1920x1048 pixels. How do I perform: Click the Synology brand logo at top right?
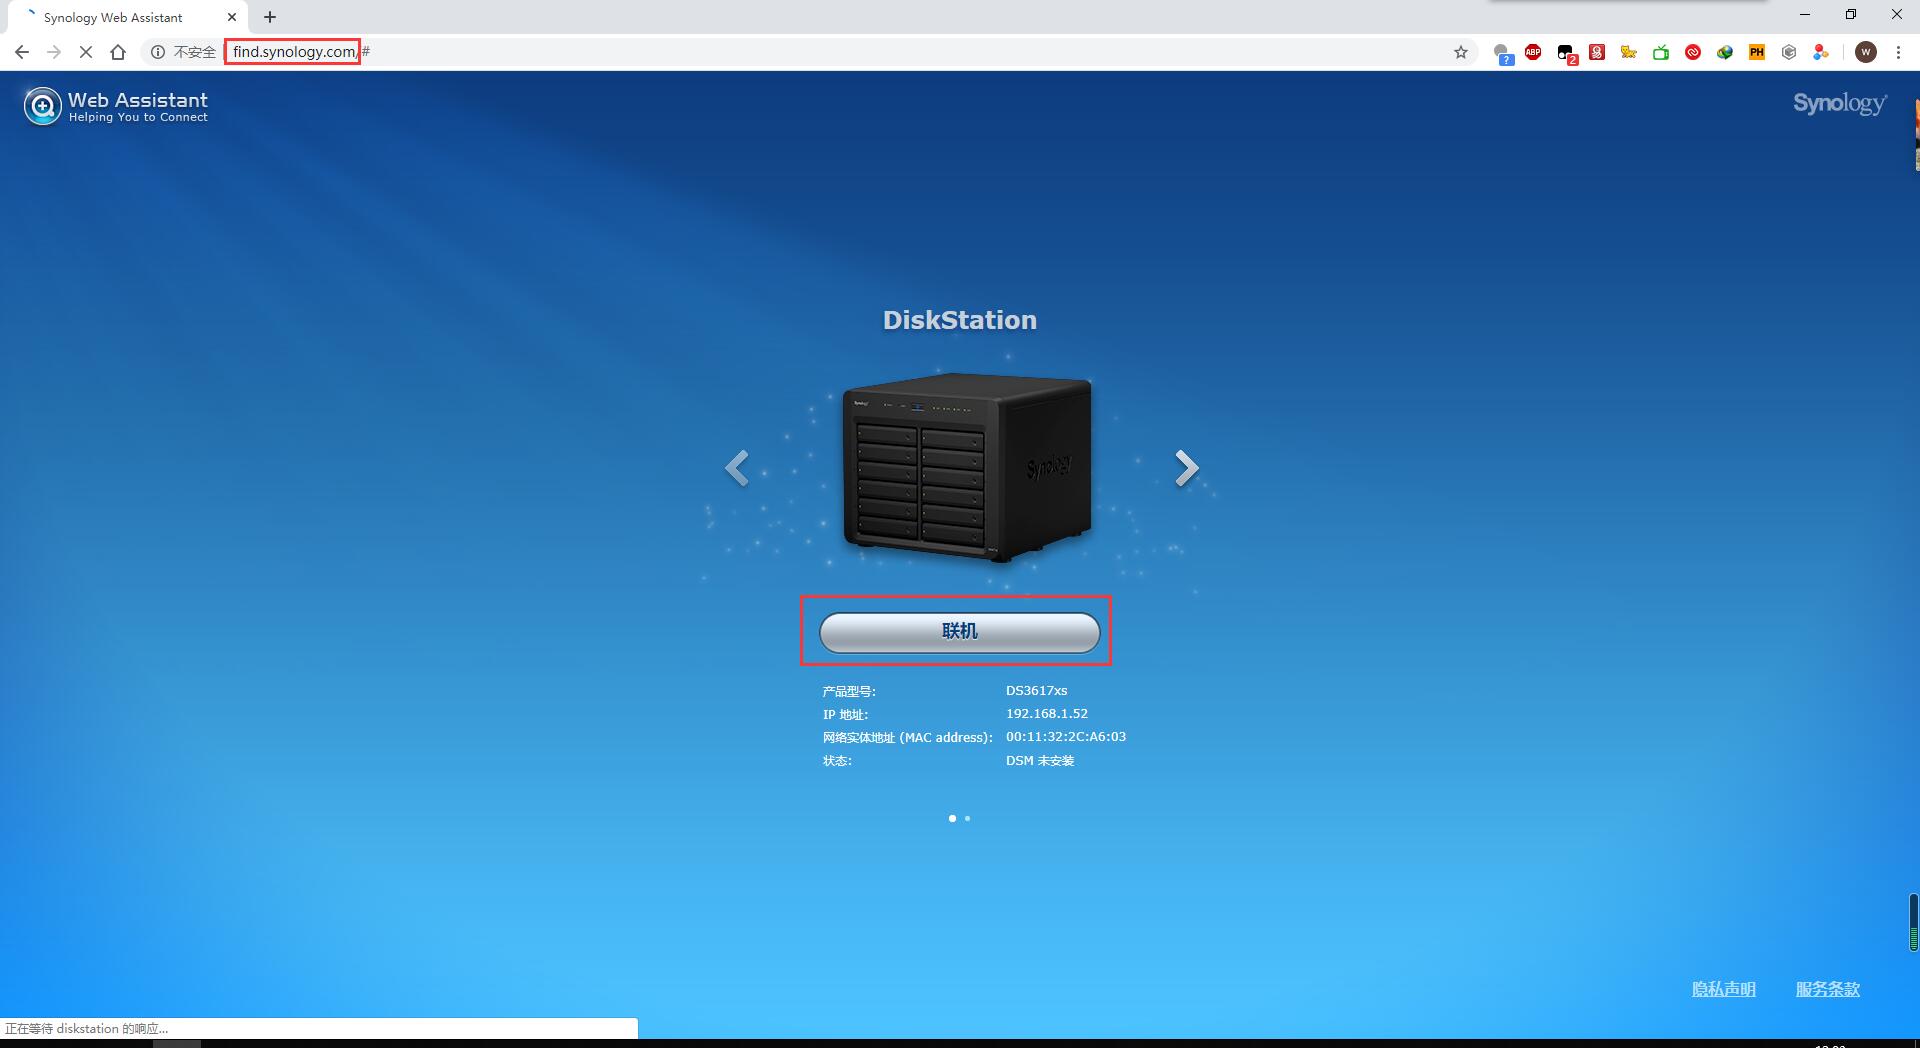click(1839, 104)
